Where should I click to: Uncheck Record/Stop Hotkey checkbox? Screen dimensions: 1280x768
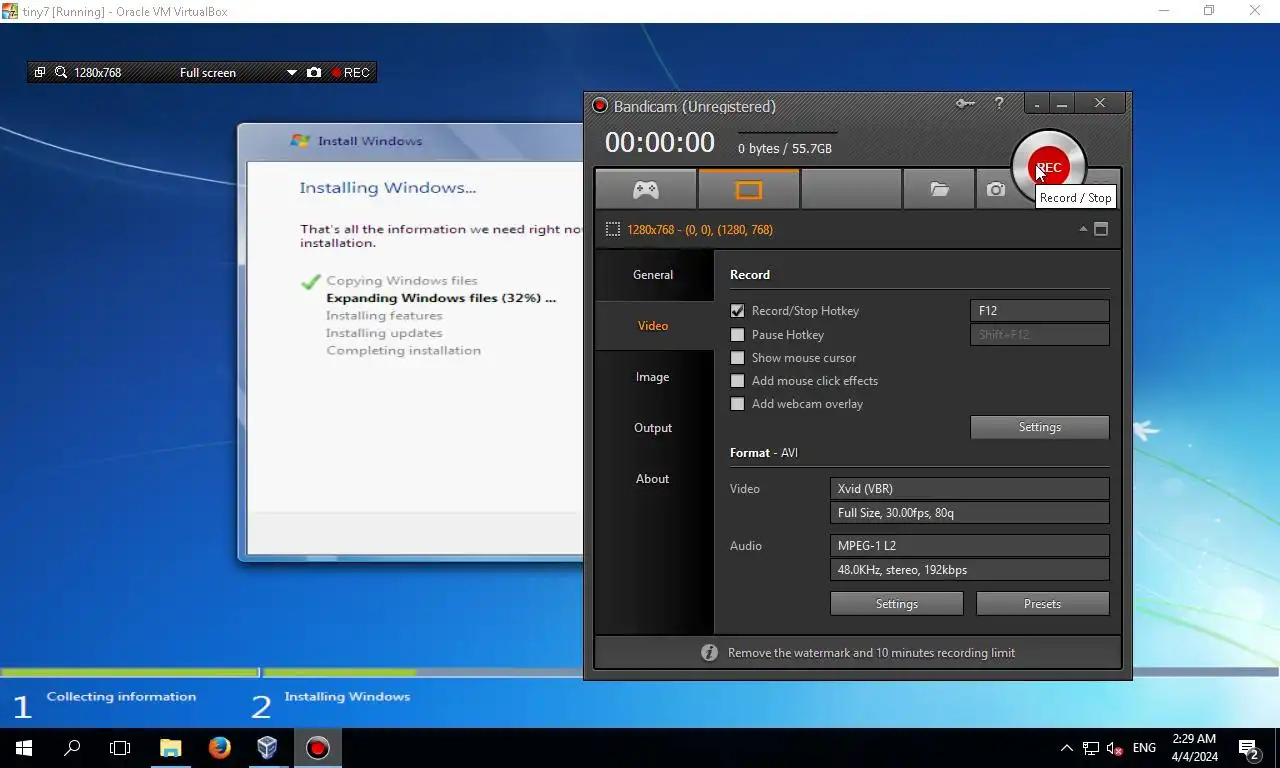pos(737,311)
